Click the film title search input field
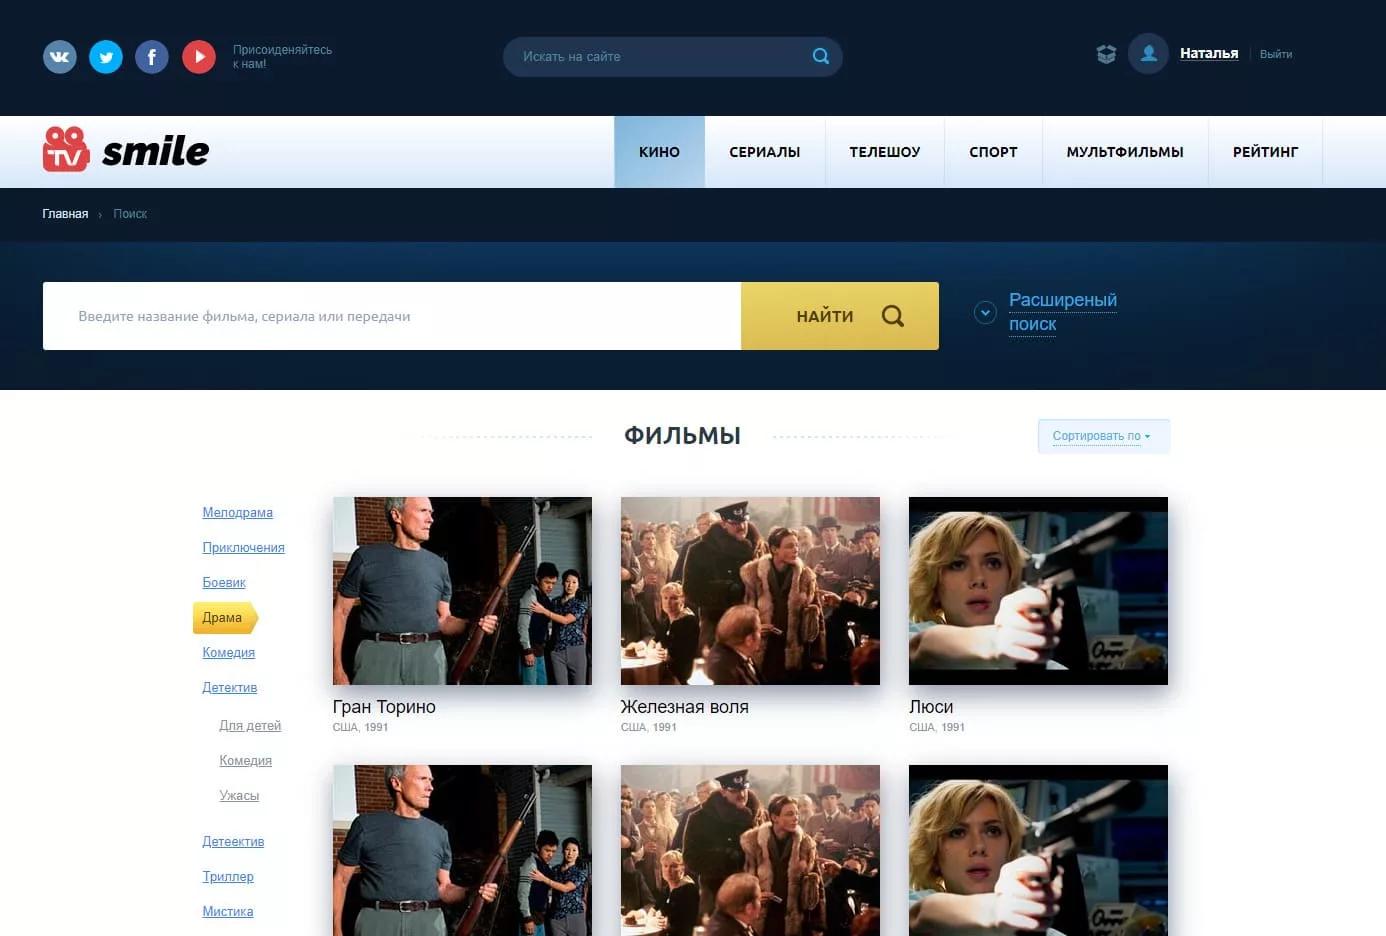This screenshot has width=1386, height=936. 392,316
